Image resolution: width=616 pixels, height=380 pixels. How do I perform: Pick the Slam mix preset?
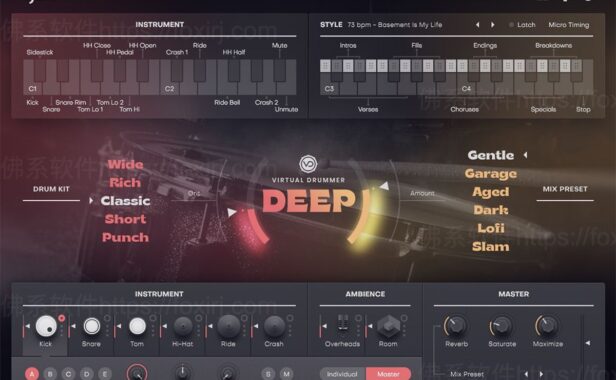491,247
